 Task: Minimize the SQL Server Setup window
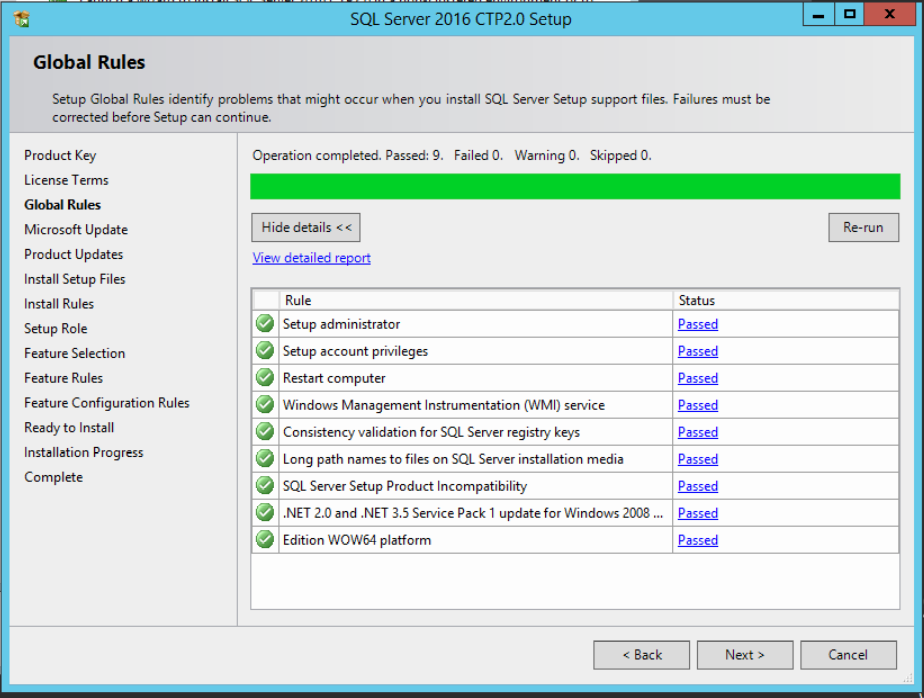click(819, 15)
